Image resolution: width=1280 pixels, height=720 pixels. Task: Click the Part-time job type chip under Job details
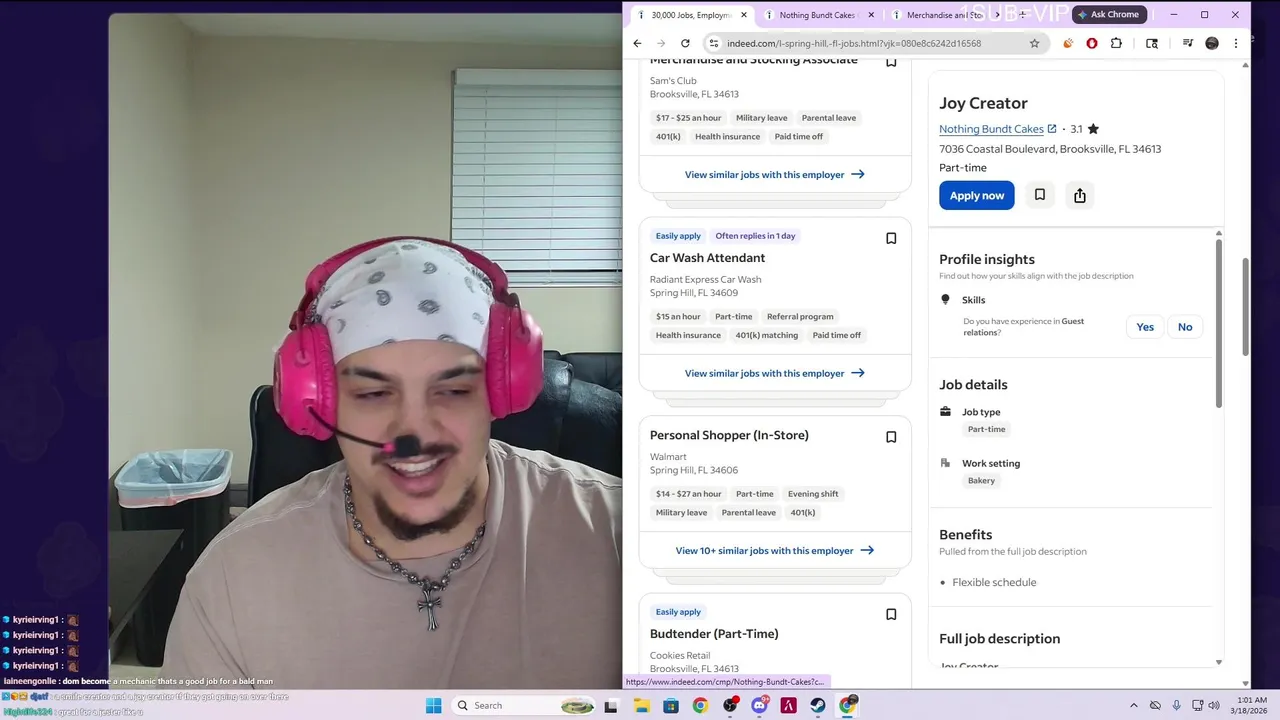pyautogui.click(x=986, y=429)
